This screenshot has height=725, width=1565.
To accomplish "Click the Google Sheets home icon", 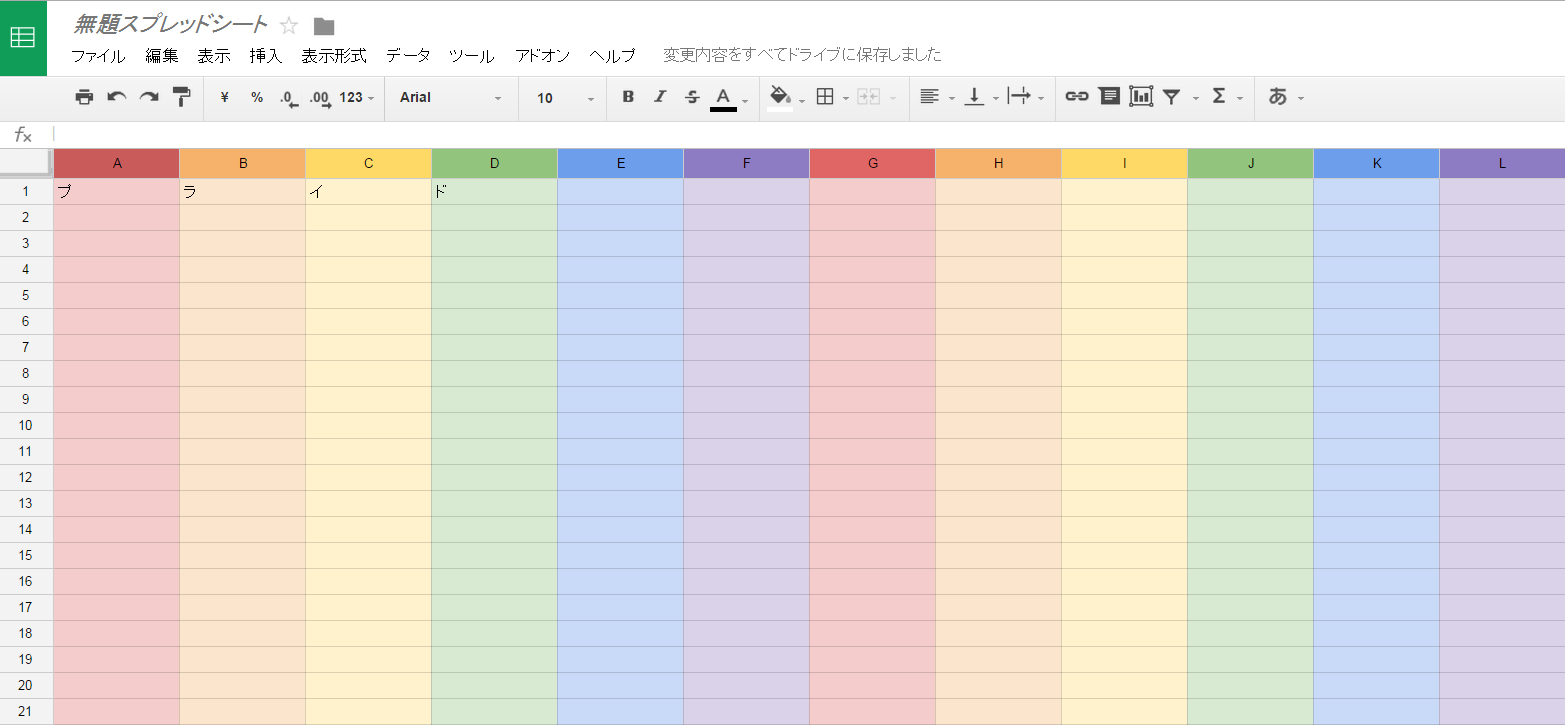I will (23, 38).
